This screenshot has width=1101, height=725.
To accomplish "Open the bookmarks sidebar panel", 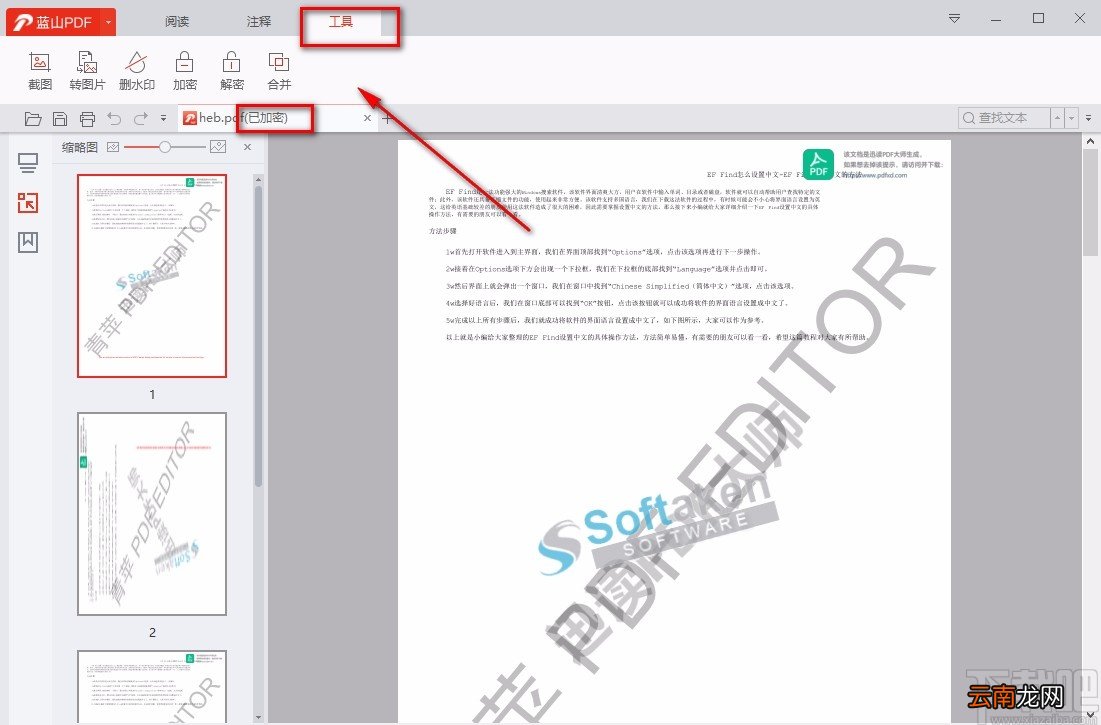I will pyautogui.click(x=28, y=242).
